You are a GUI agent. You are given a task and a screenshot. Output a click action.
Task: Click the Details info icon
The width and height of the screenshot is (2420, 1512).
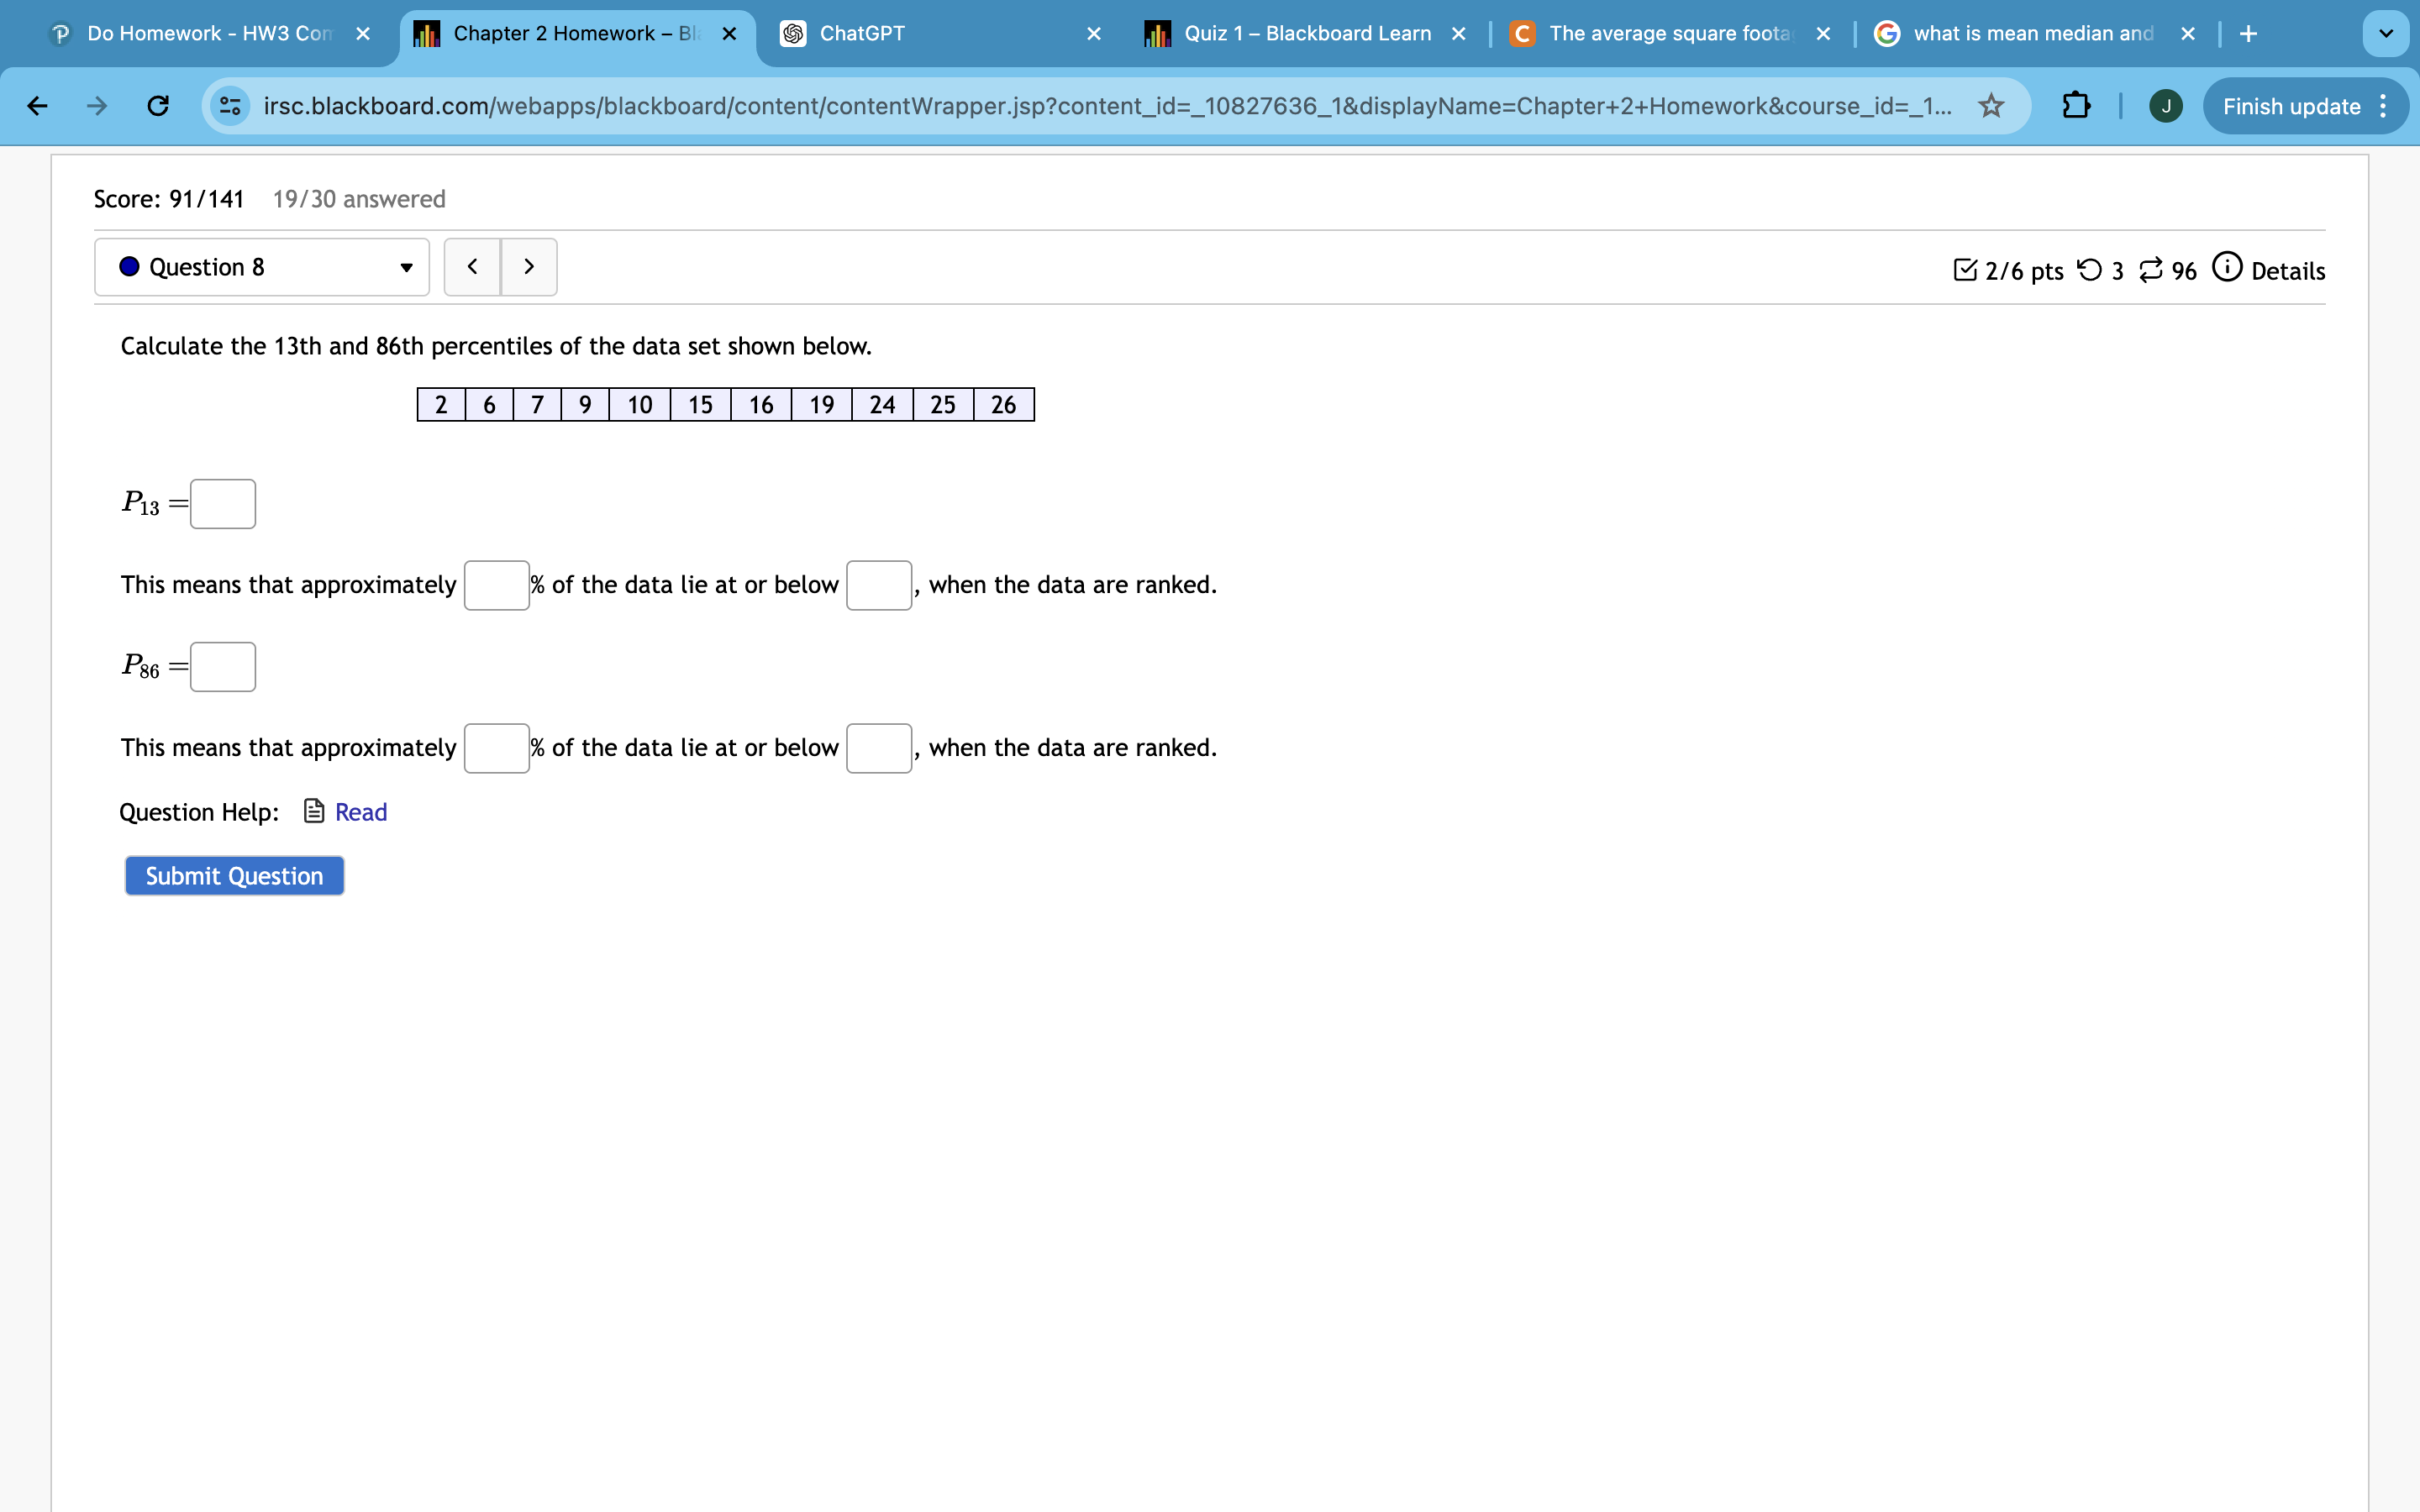pos(2228,268)
